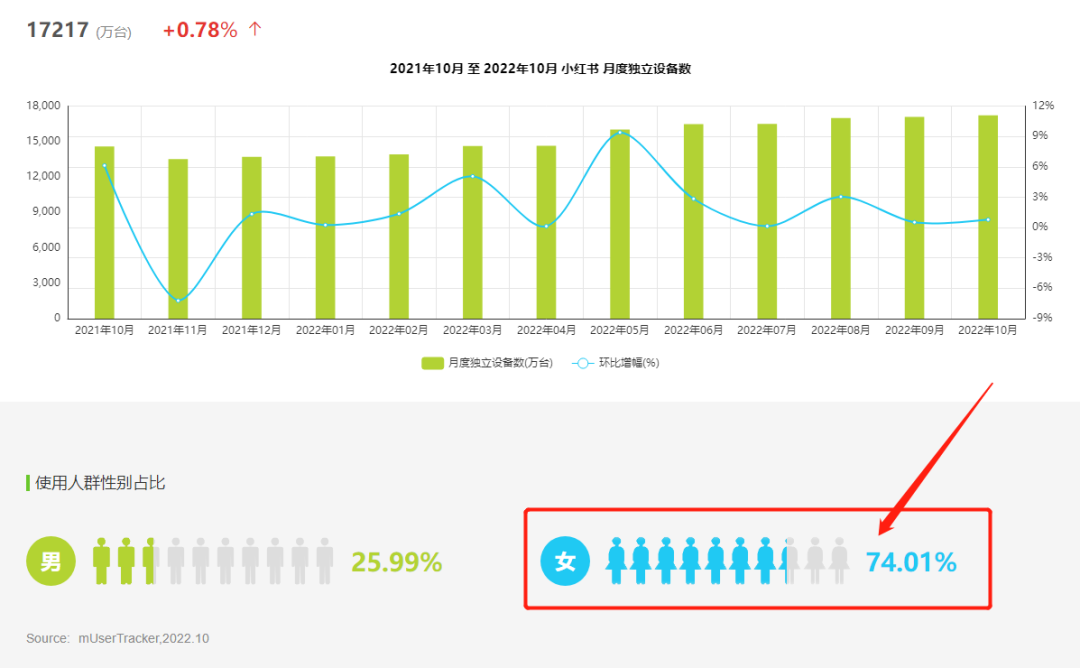Image resolution: width=1080 pixels, height=668 pixels.
Task: Click the 74.01% female percentage
Action: pyautogui.click(x=911, y=562)
